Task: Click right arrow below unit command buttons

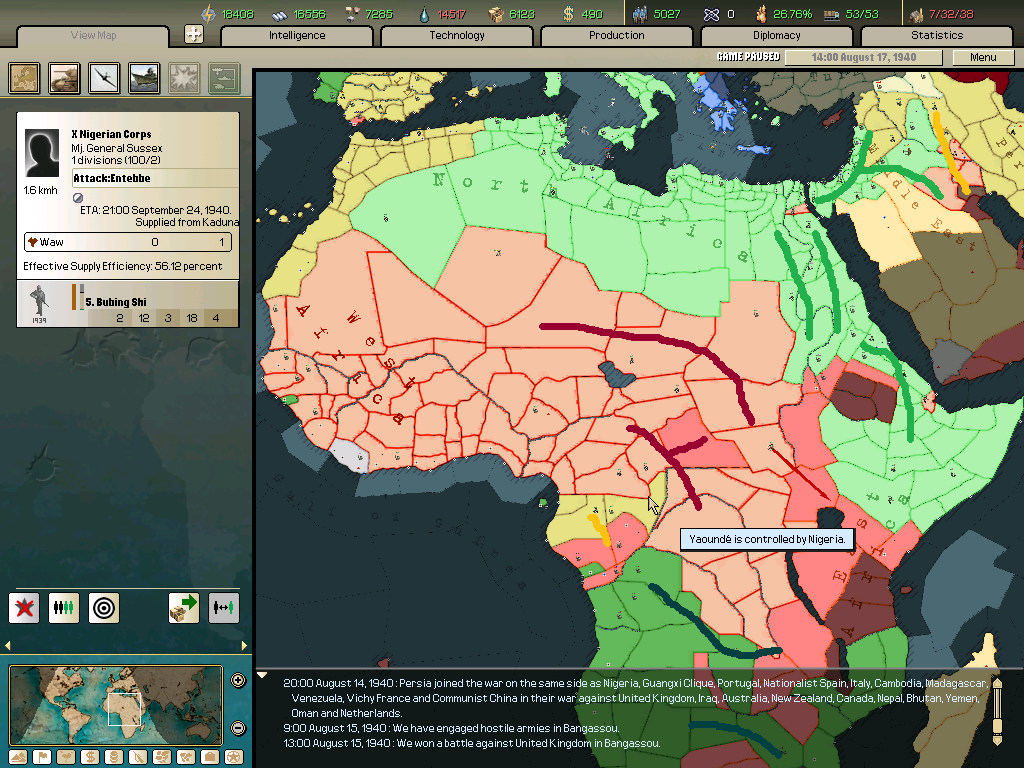Action: pyautogui.click(x=244, y=645)
